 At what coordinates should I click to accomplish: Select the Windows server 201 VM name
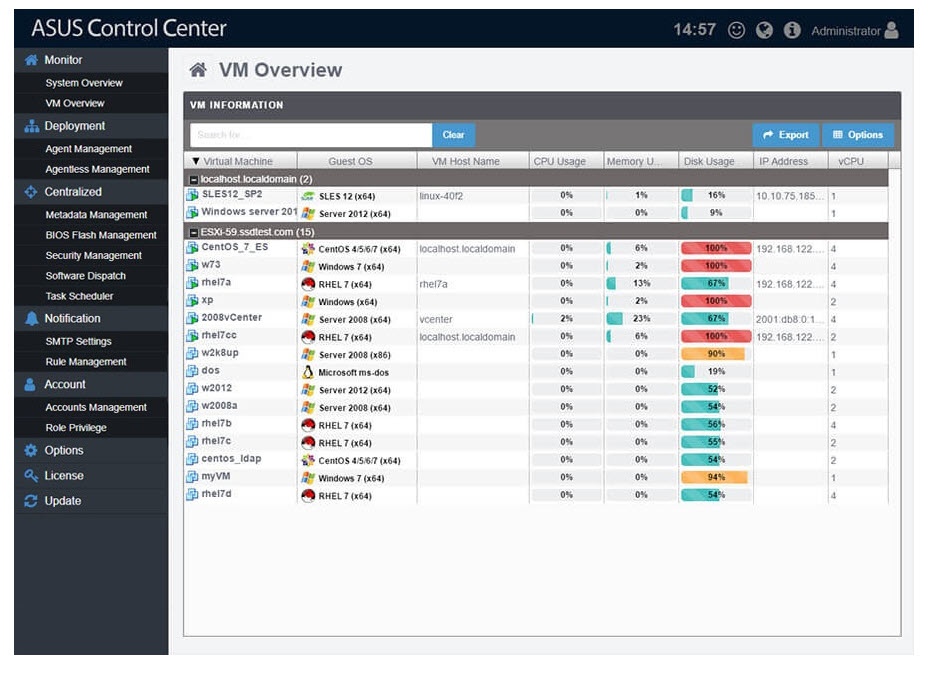click(x=249, y=211)
